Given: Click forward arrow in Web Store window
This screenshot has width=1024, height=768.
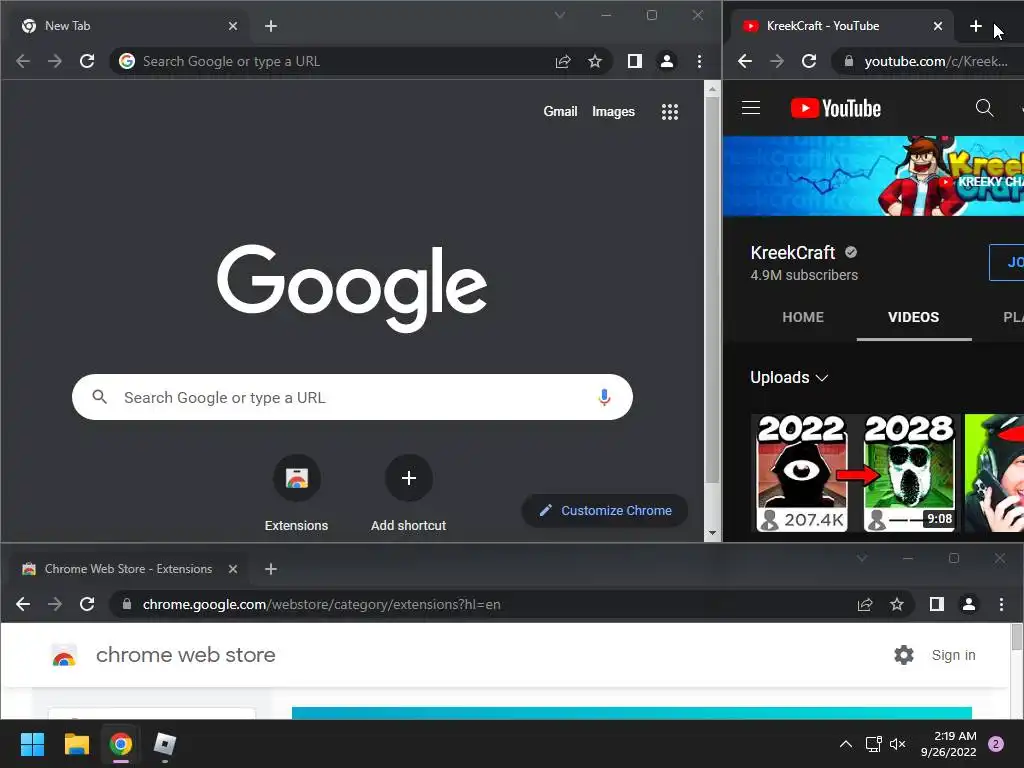Looking at the screenshot, I should (55, 605).
